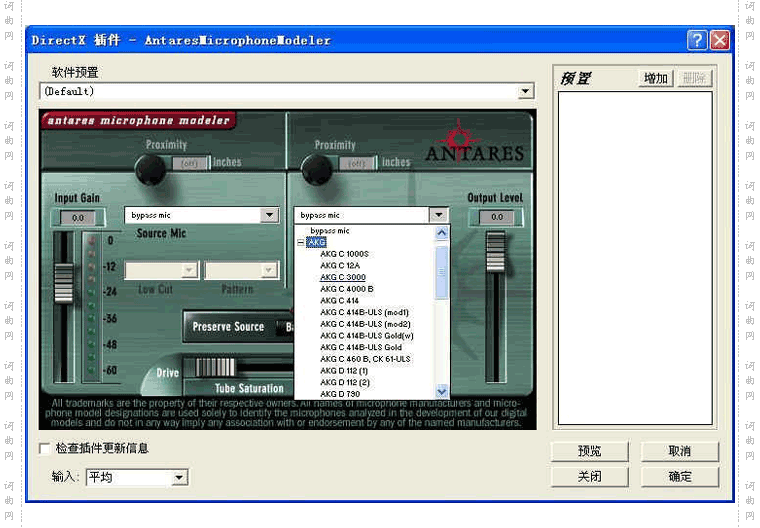Click the modeled Proximity inches readout
760x528 pixels.
356,163
